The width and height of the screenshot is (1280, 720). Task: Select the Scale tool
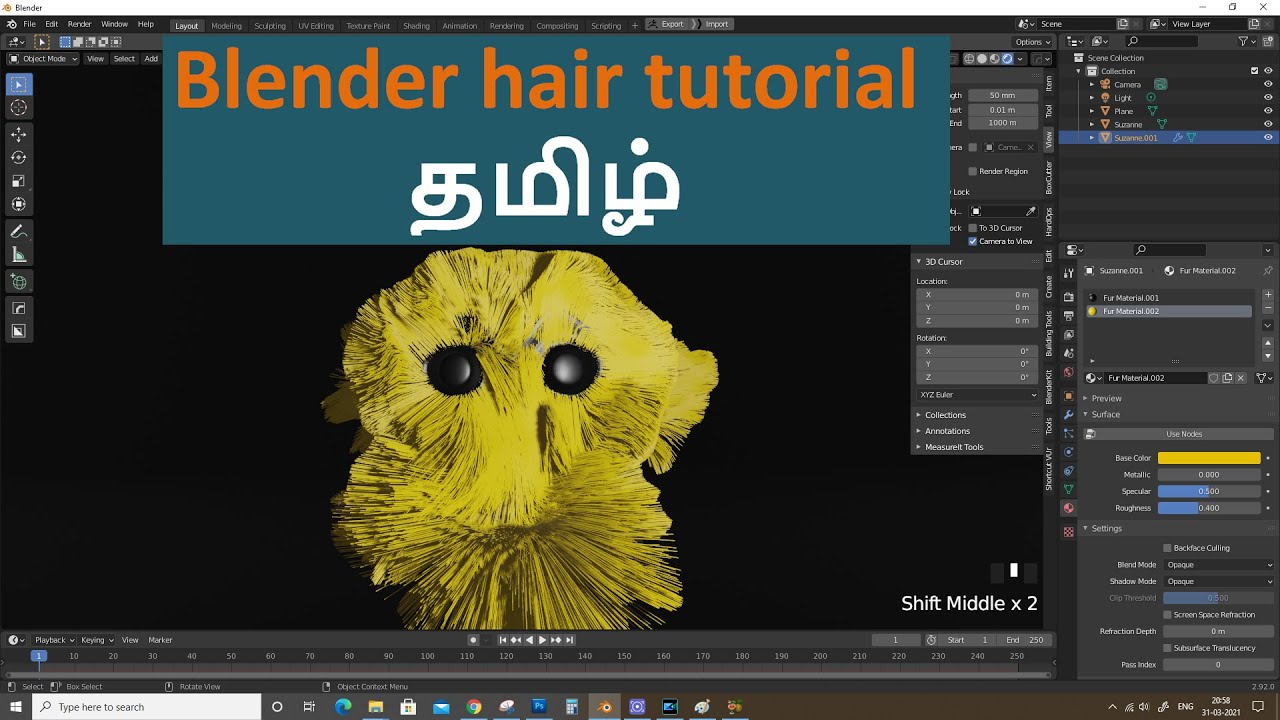point(19,181)
